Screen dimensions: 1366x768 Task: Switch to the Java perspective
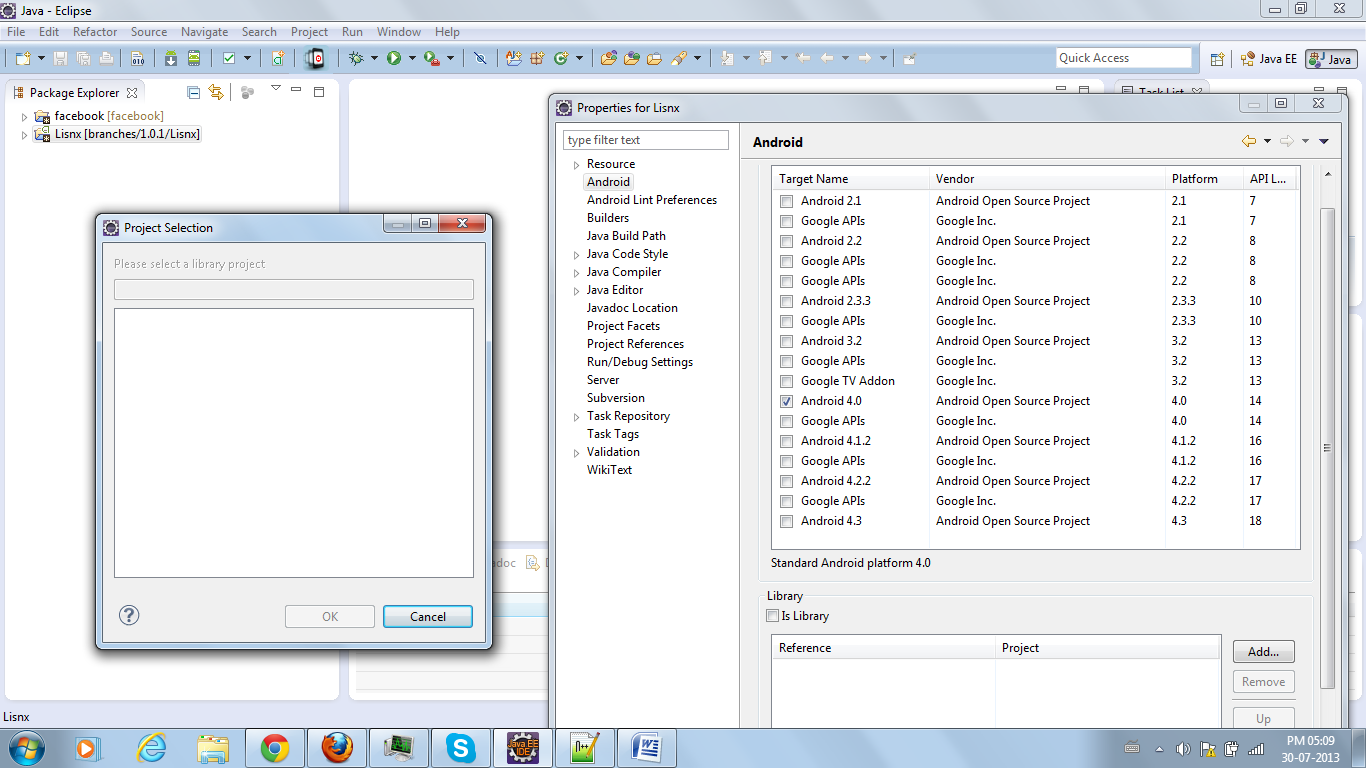(1330, 59)
